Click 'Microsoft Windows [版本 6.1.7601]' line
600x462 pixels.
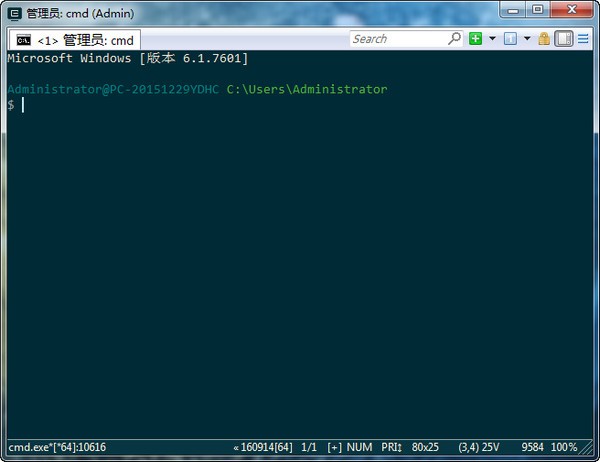point(128,58)
